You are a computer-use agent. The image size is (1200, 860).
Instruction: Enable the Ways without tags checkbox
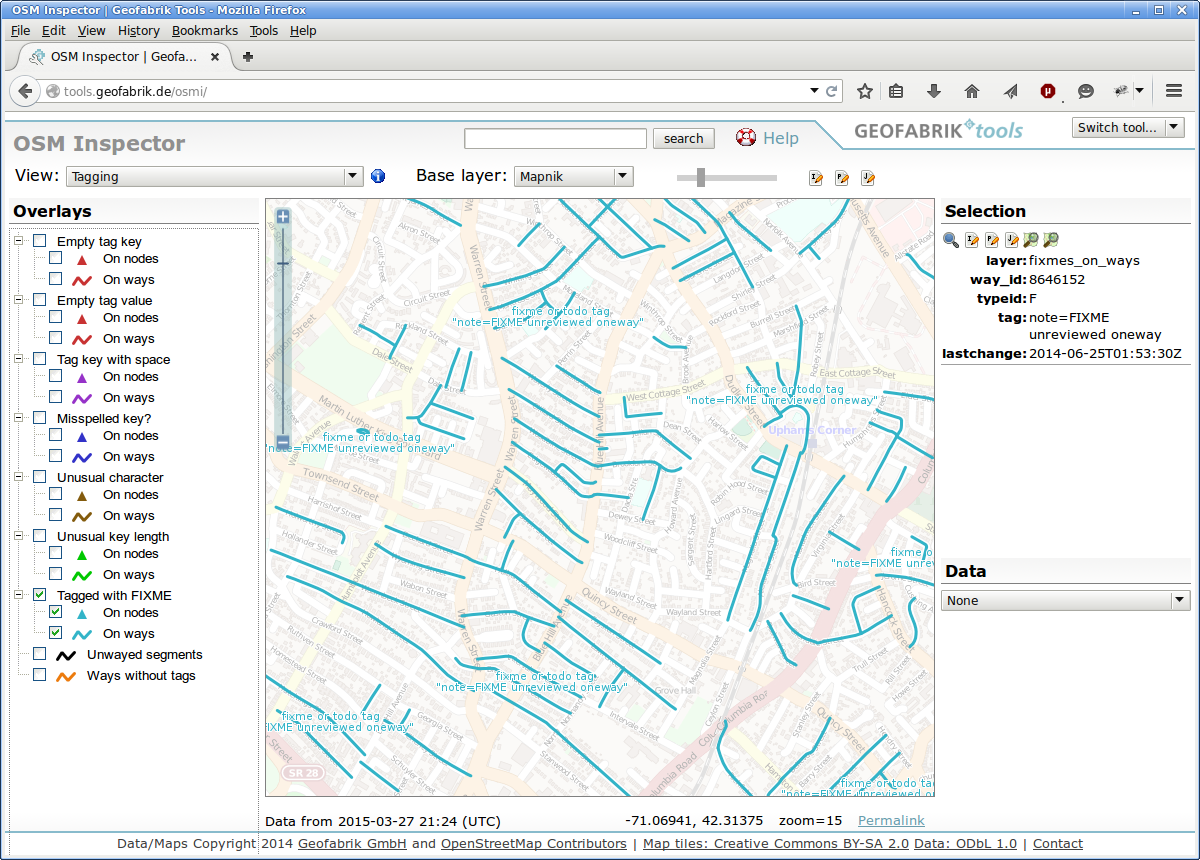(40, 675)
